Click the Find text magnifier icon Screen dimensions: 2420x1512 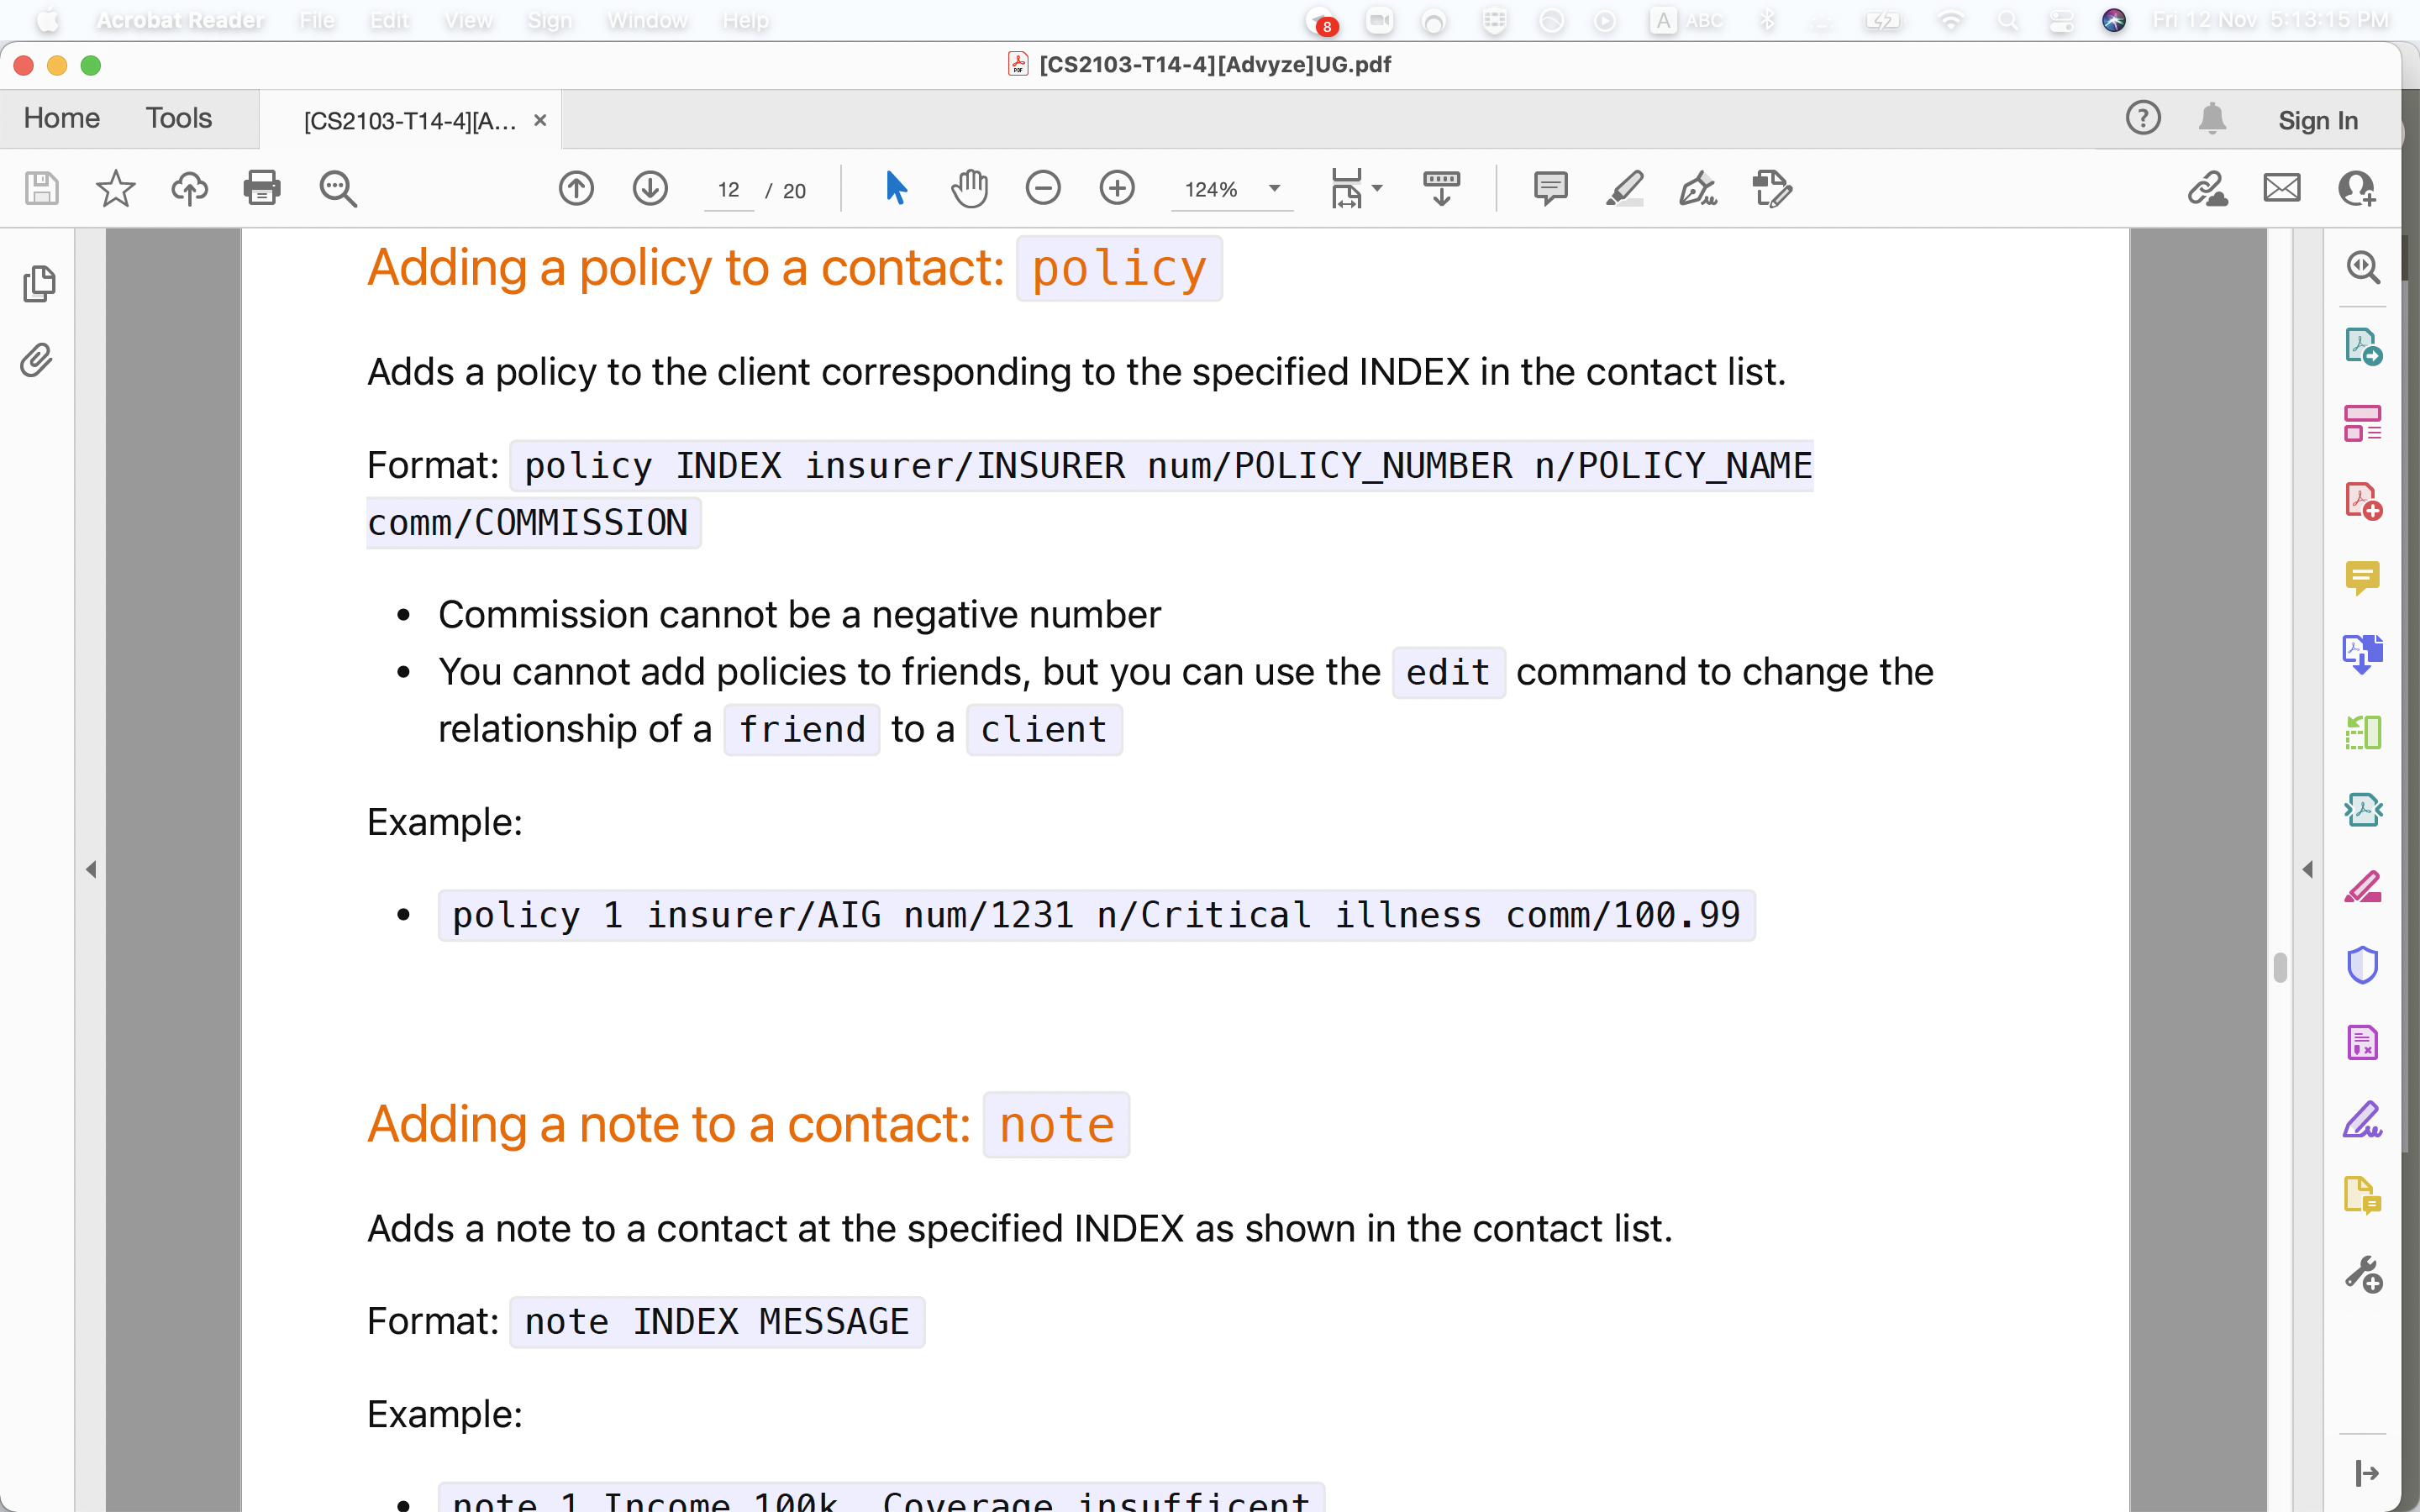(x=338, y=188)
